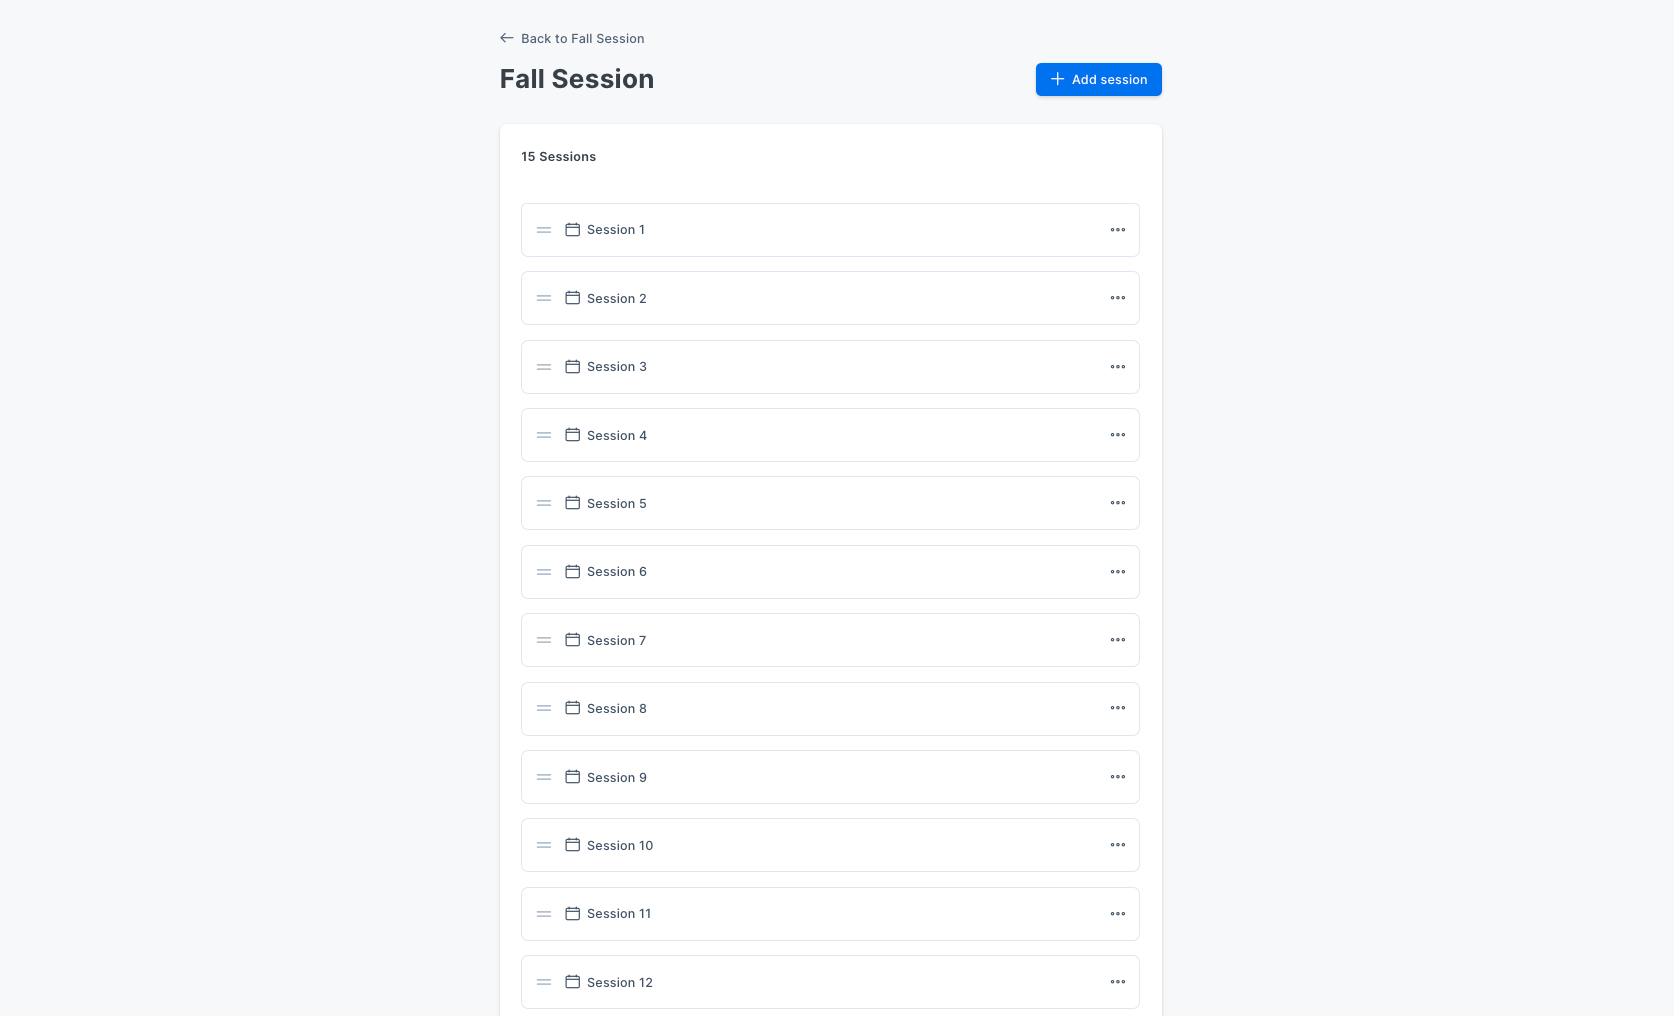
Task: Open the three-dot menu for Session 1
Action: pyautogui.click(x=1118, y=230)
